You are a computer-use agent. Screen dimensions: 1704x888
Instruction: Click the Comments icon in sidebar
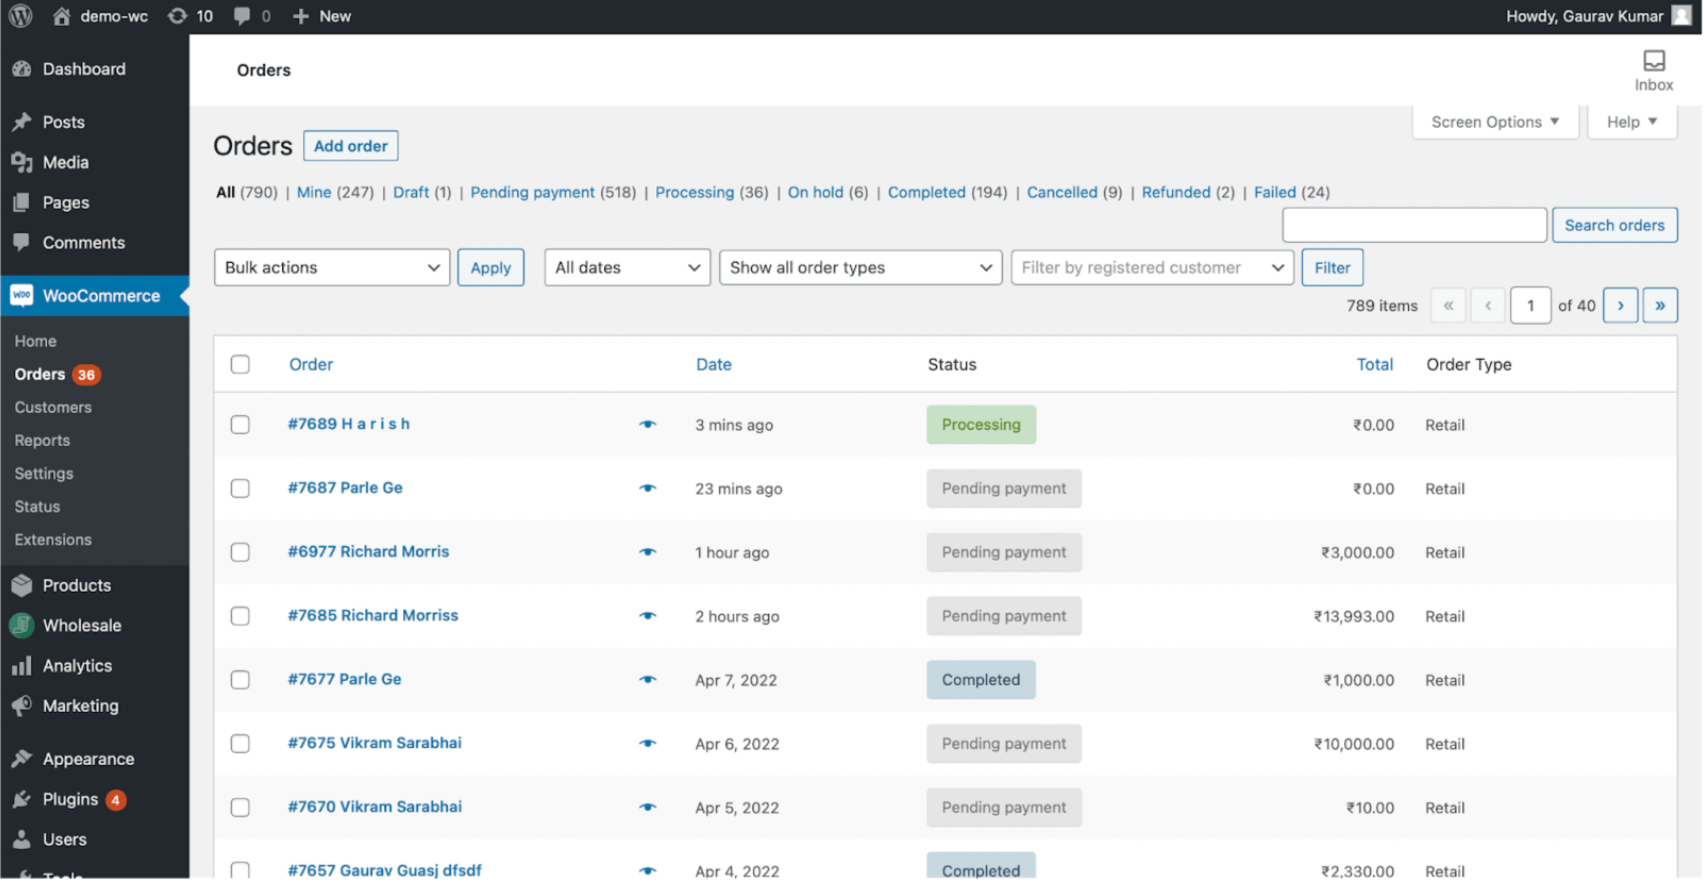22,242
